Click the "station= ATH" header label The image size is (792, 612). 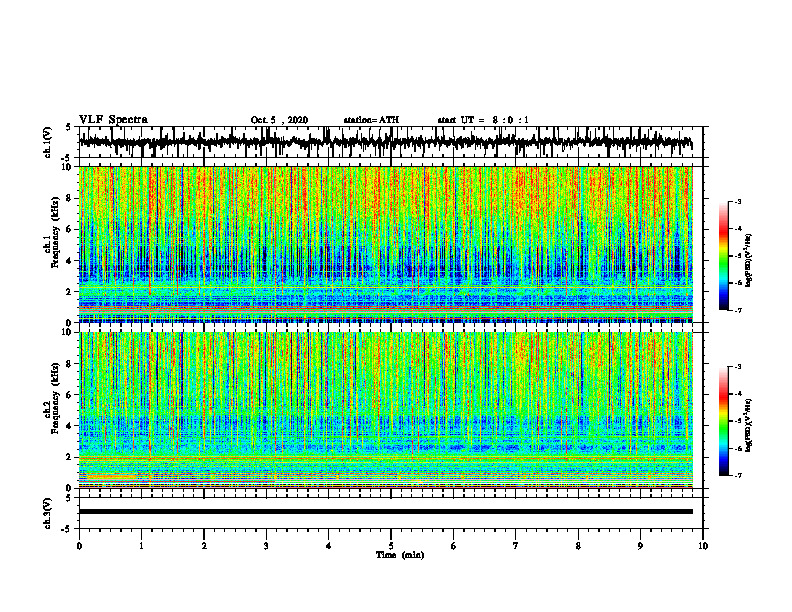[x=371, y=120]
